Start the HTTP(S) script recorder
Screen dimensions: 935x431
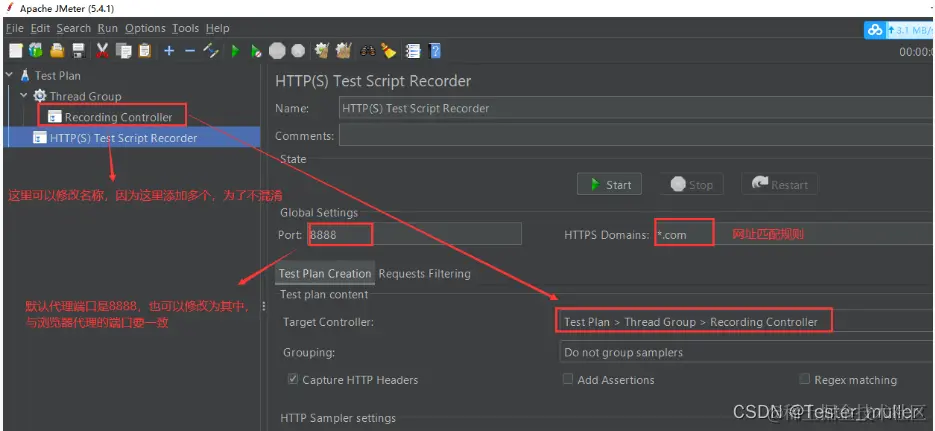pyautogui.click(x=609, y=184)
